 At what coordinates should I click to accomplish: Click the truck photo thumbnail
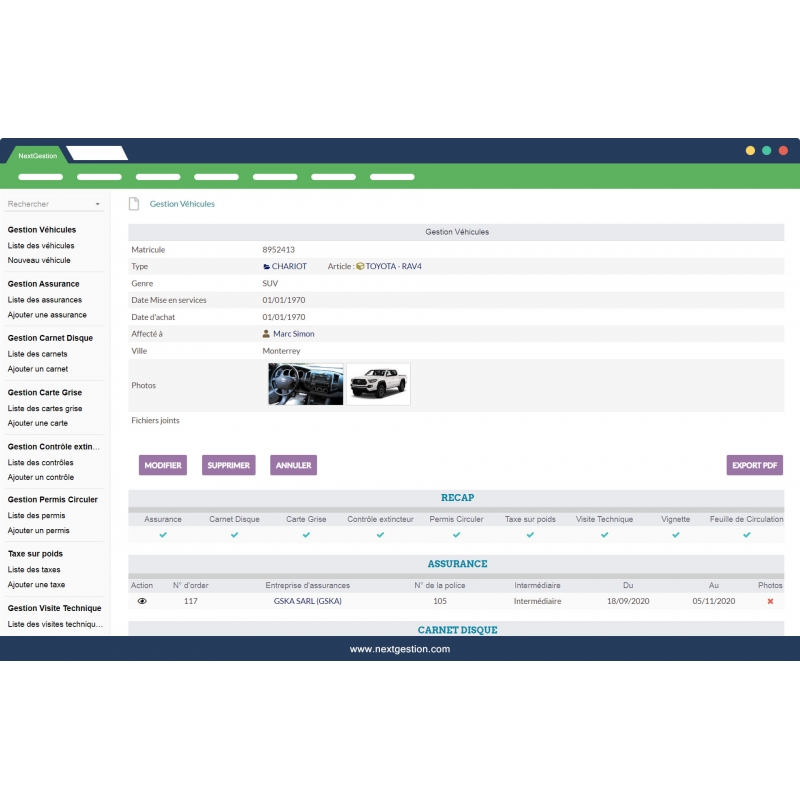coord(378,383)
